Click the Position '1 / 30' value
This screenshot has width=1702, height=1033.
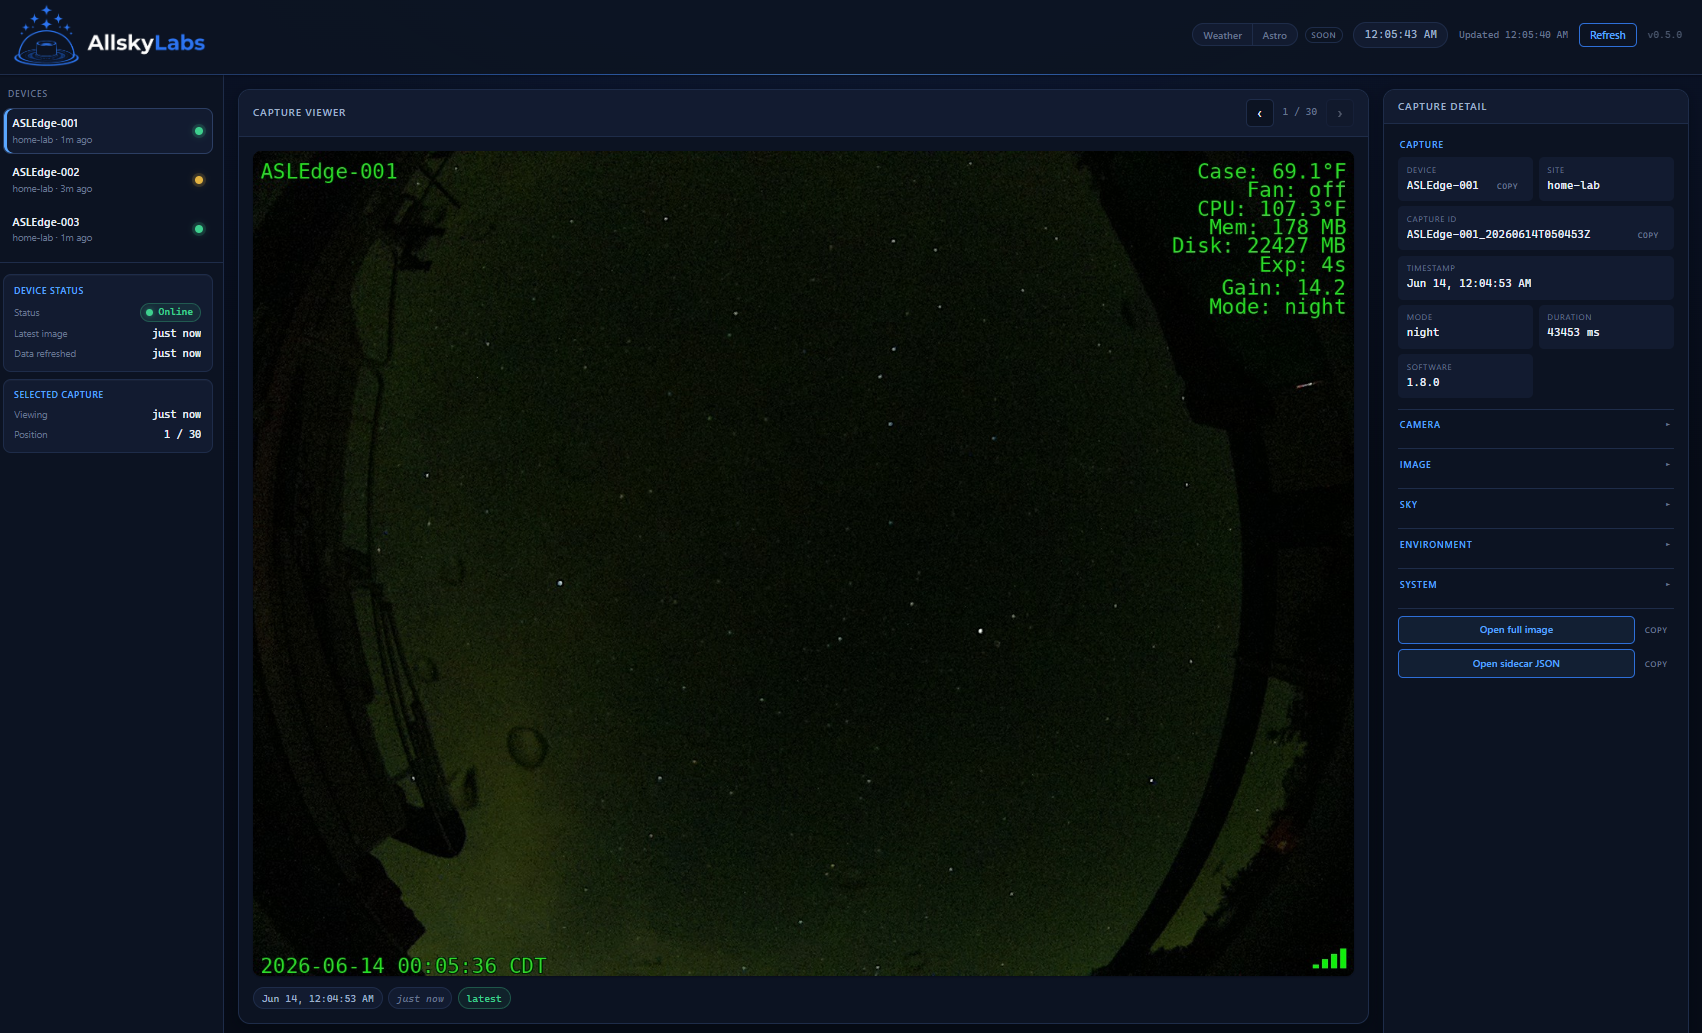(183, 435)
